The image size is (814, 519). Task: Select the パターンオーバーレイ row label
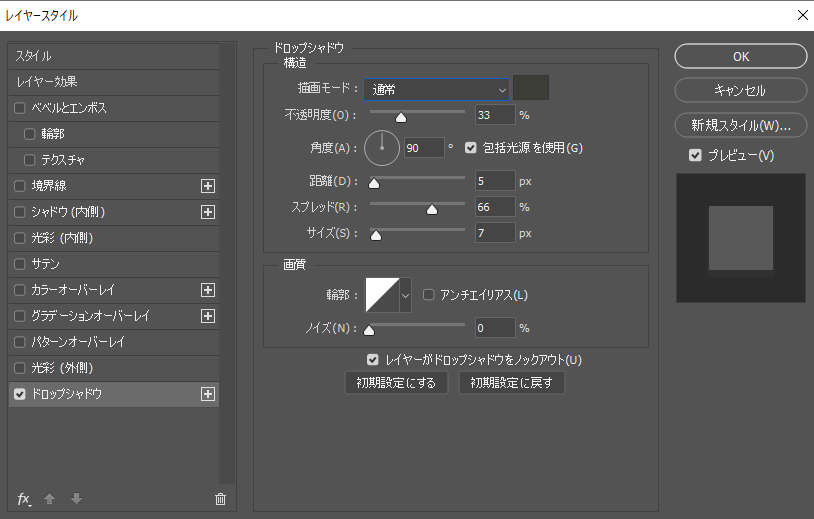tap(78, 342)
